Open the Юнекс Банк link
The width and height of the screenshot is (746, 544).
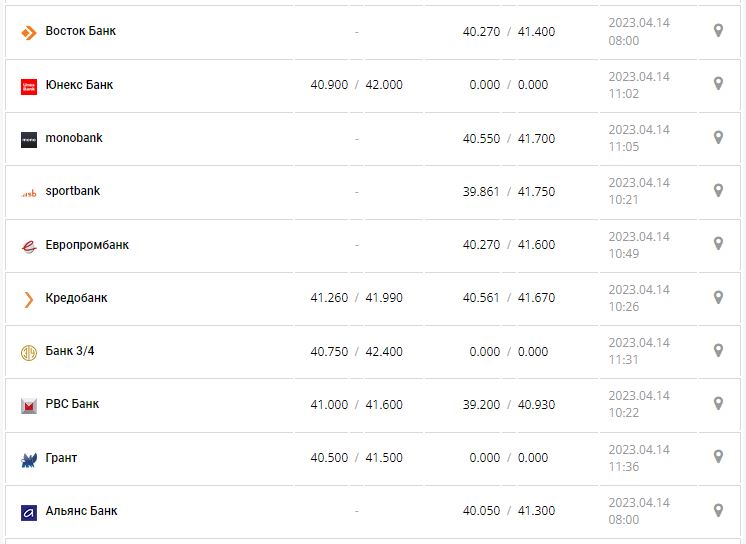click(79, 85)
